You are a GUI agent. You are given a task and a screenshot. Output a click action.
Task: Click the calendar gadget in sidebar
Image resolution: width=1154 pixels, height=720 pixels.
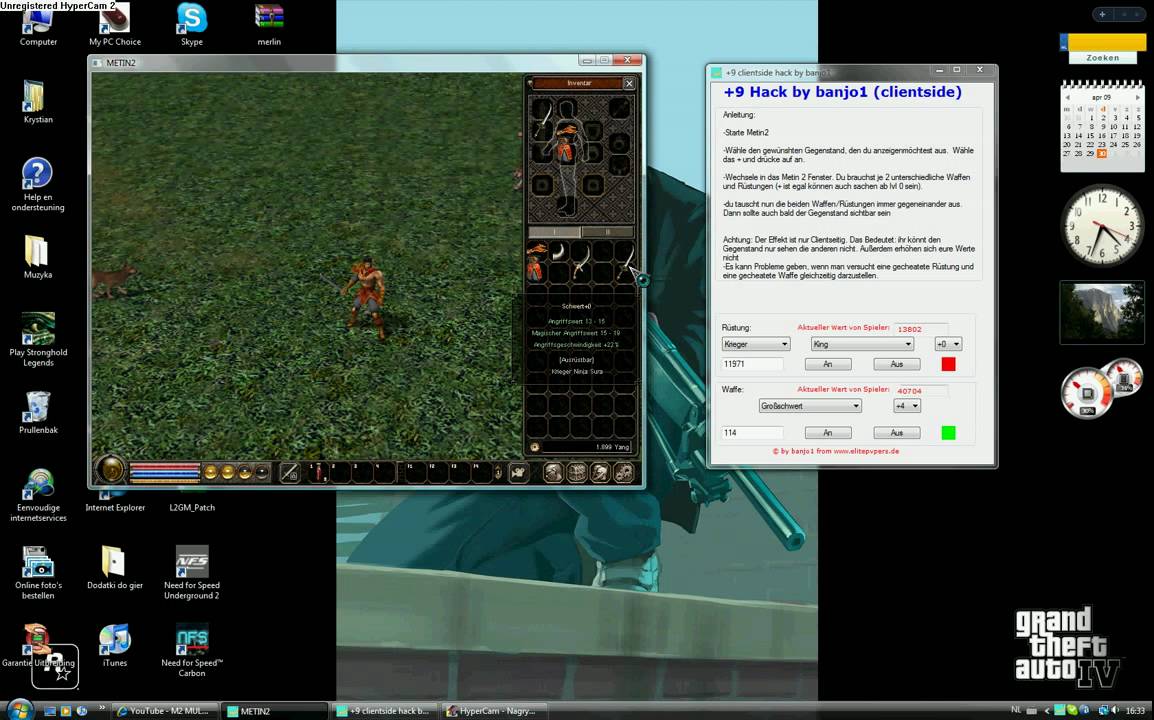pyautogui.click(x=1102, y=127)
